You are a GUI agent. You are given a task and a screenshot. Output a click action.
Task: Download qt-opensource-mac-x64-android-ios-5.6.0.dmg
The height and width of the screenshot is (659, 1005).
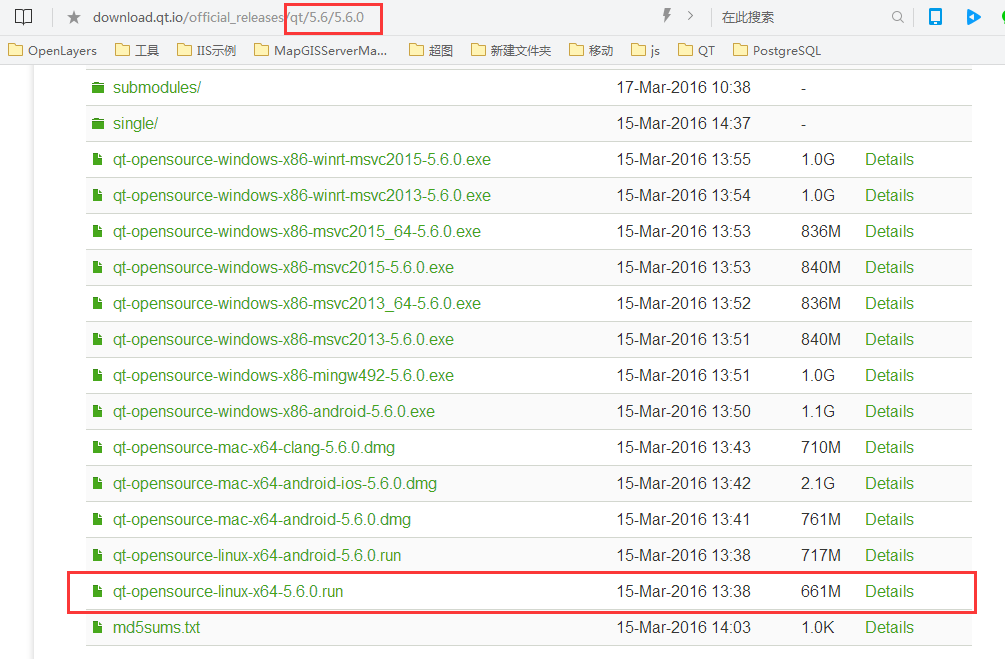[275, 483]
